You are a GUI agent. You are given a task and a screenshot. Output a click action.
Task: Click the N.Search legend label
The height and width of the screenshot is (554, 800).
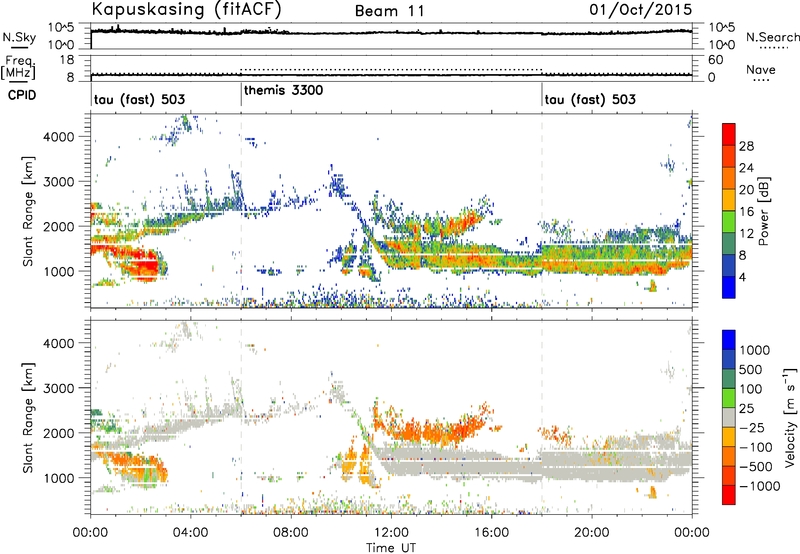[x=772, y=37]
